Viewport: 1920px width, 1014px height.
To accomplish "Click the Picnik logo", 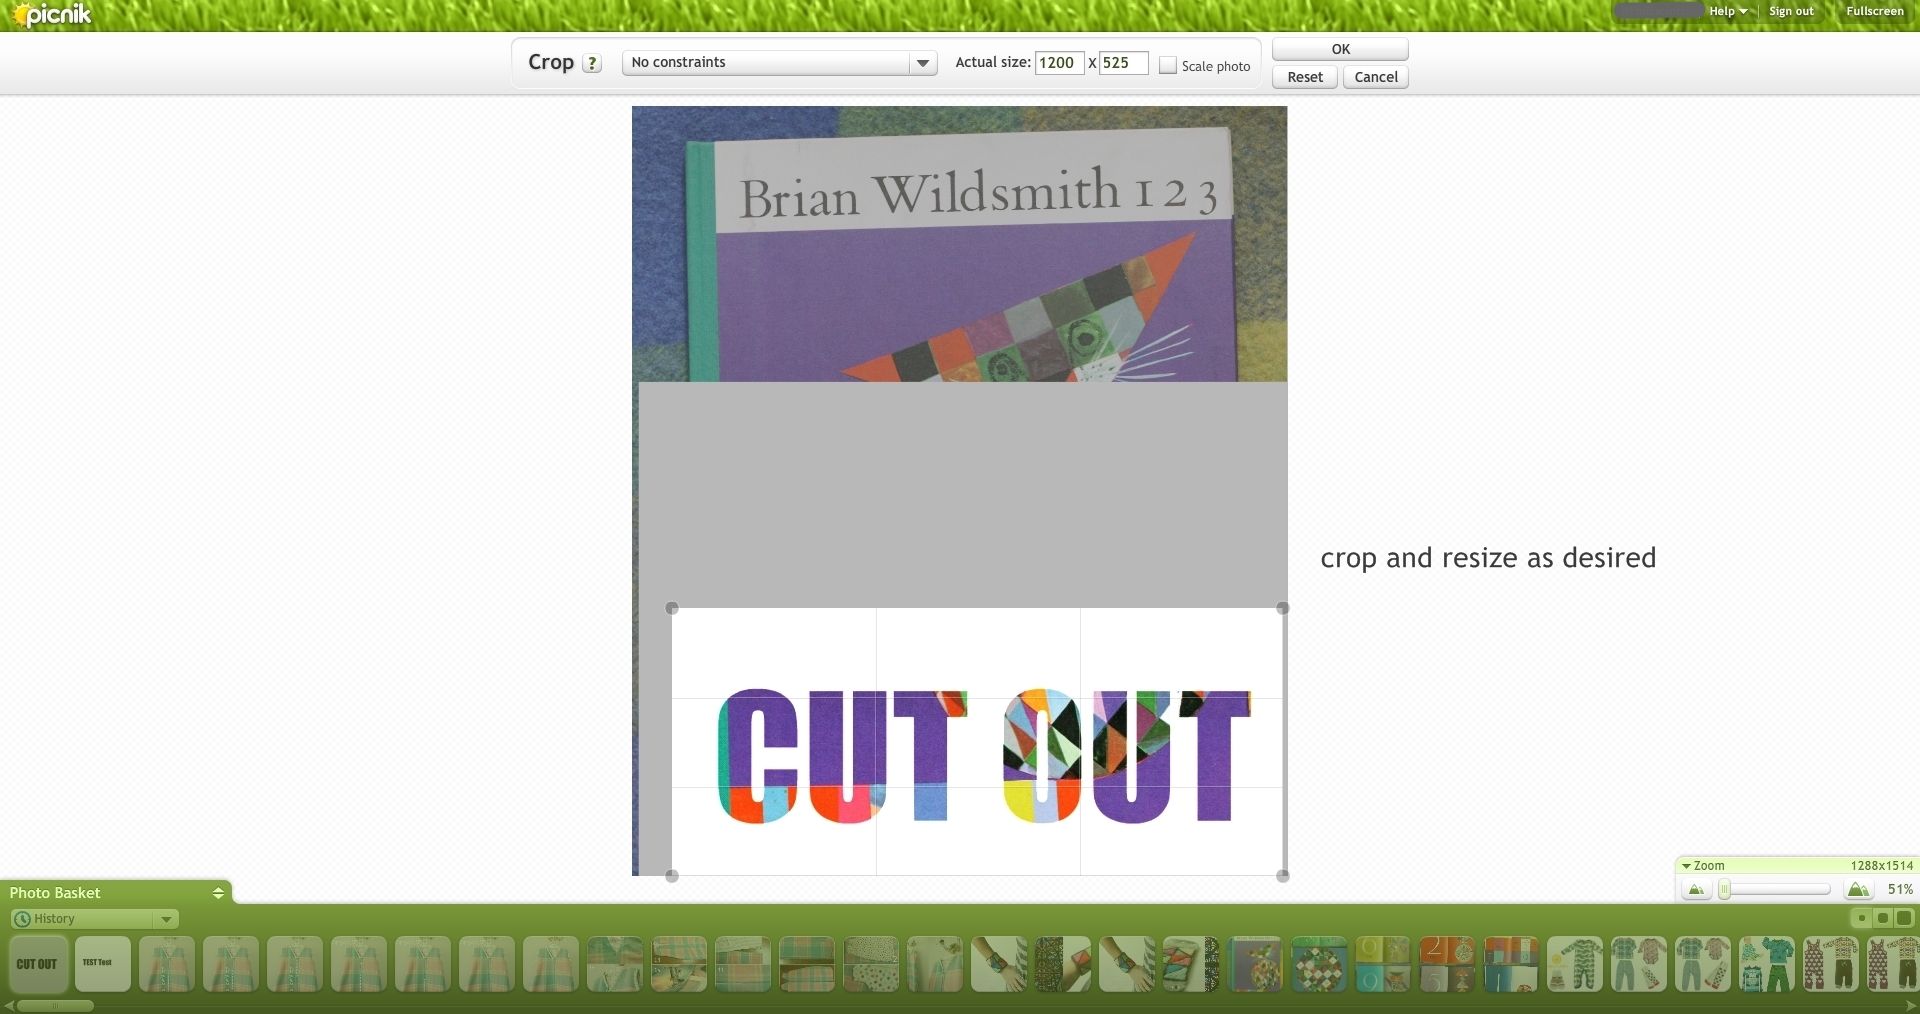I will 50,14.
